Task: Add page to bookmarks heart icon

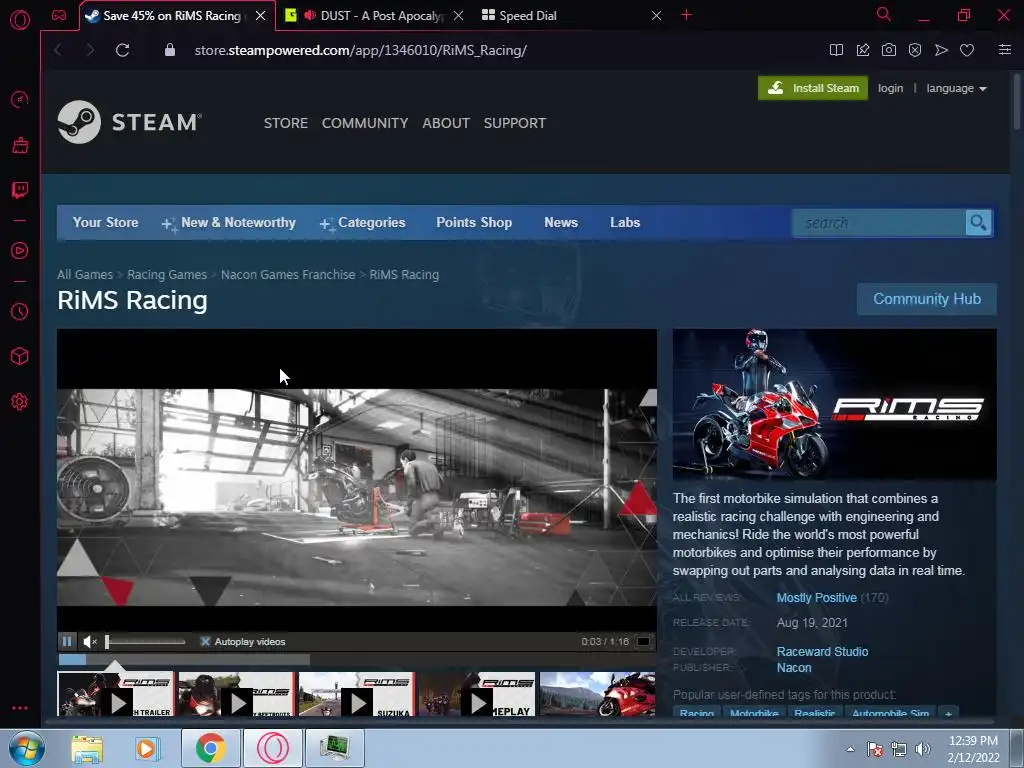Action: pyautogui.click(x=967, y=50)
